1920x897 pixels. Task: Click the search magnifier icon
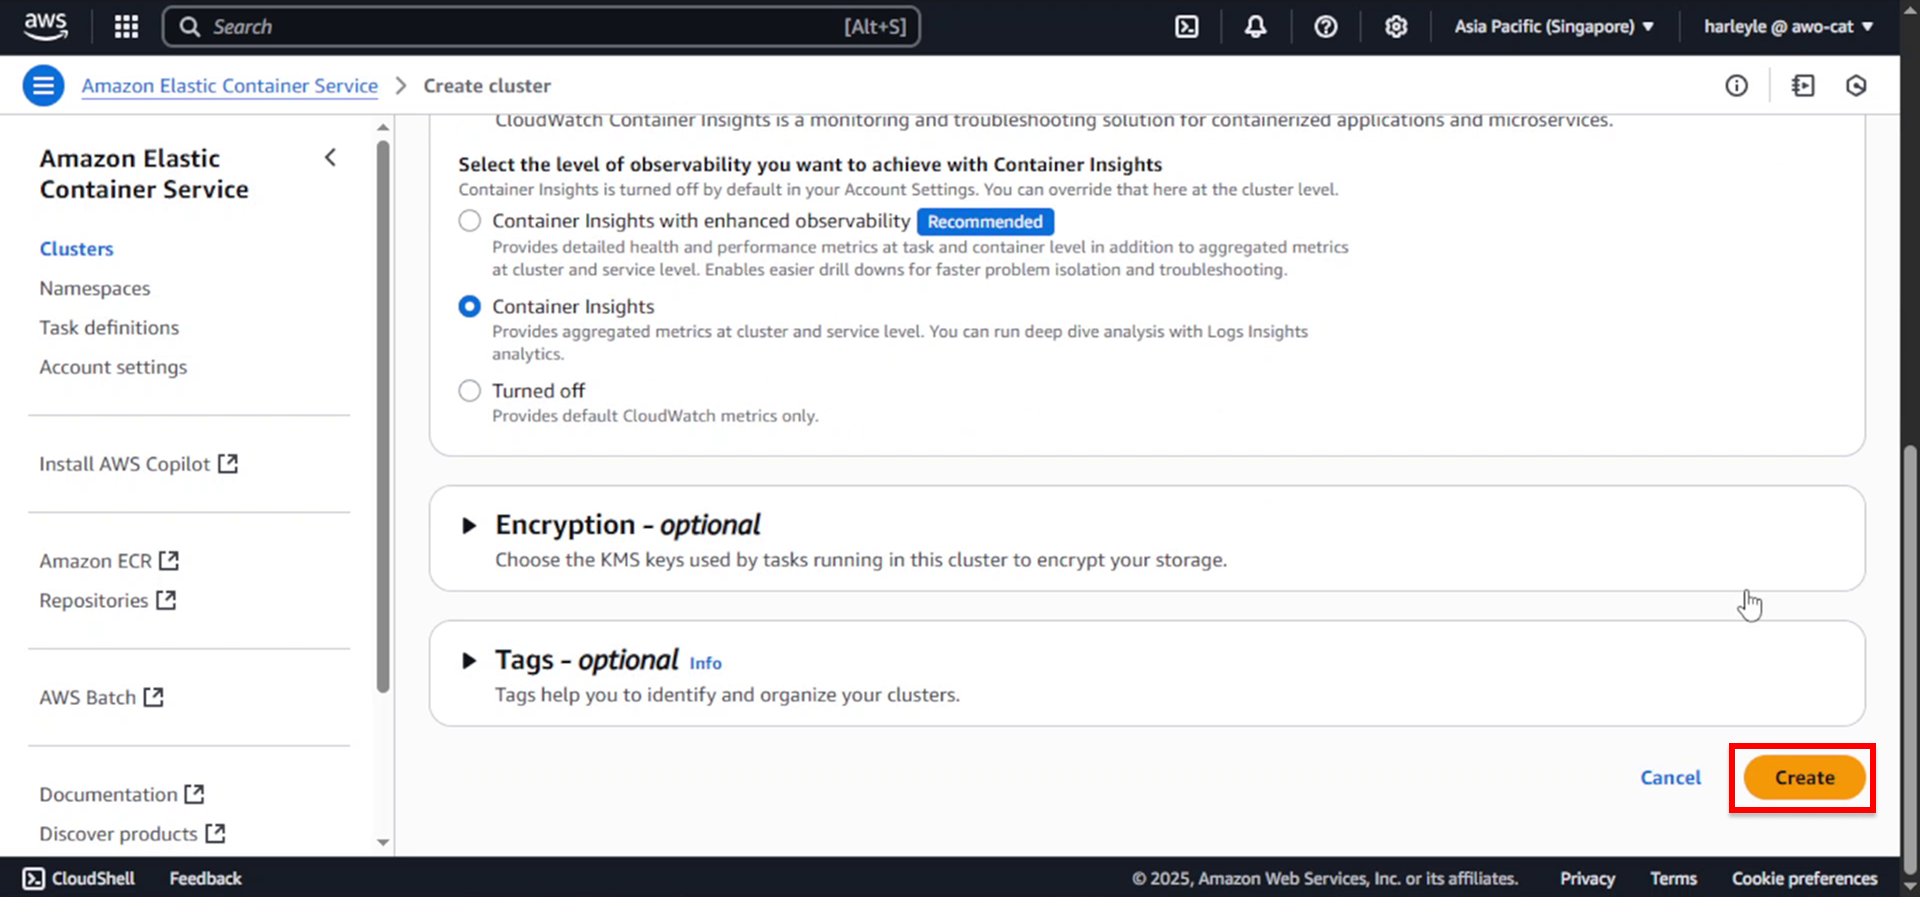(190, 27)
